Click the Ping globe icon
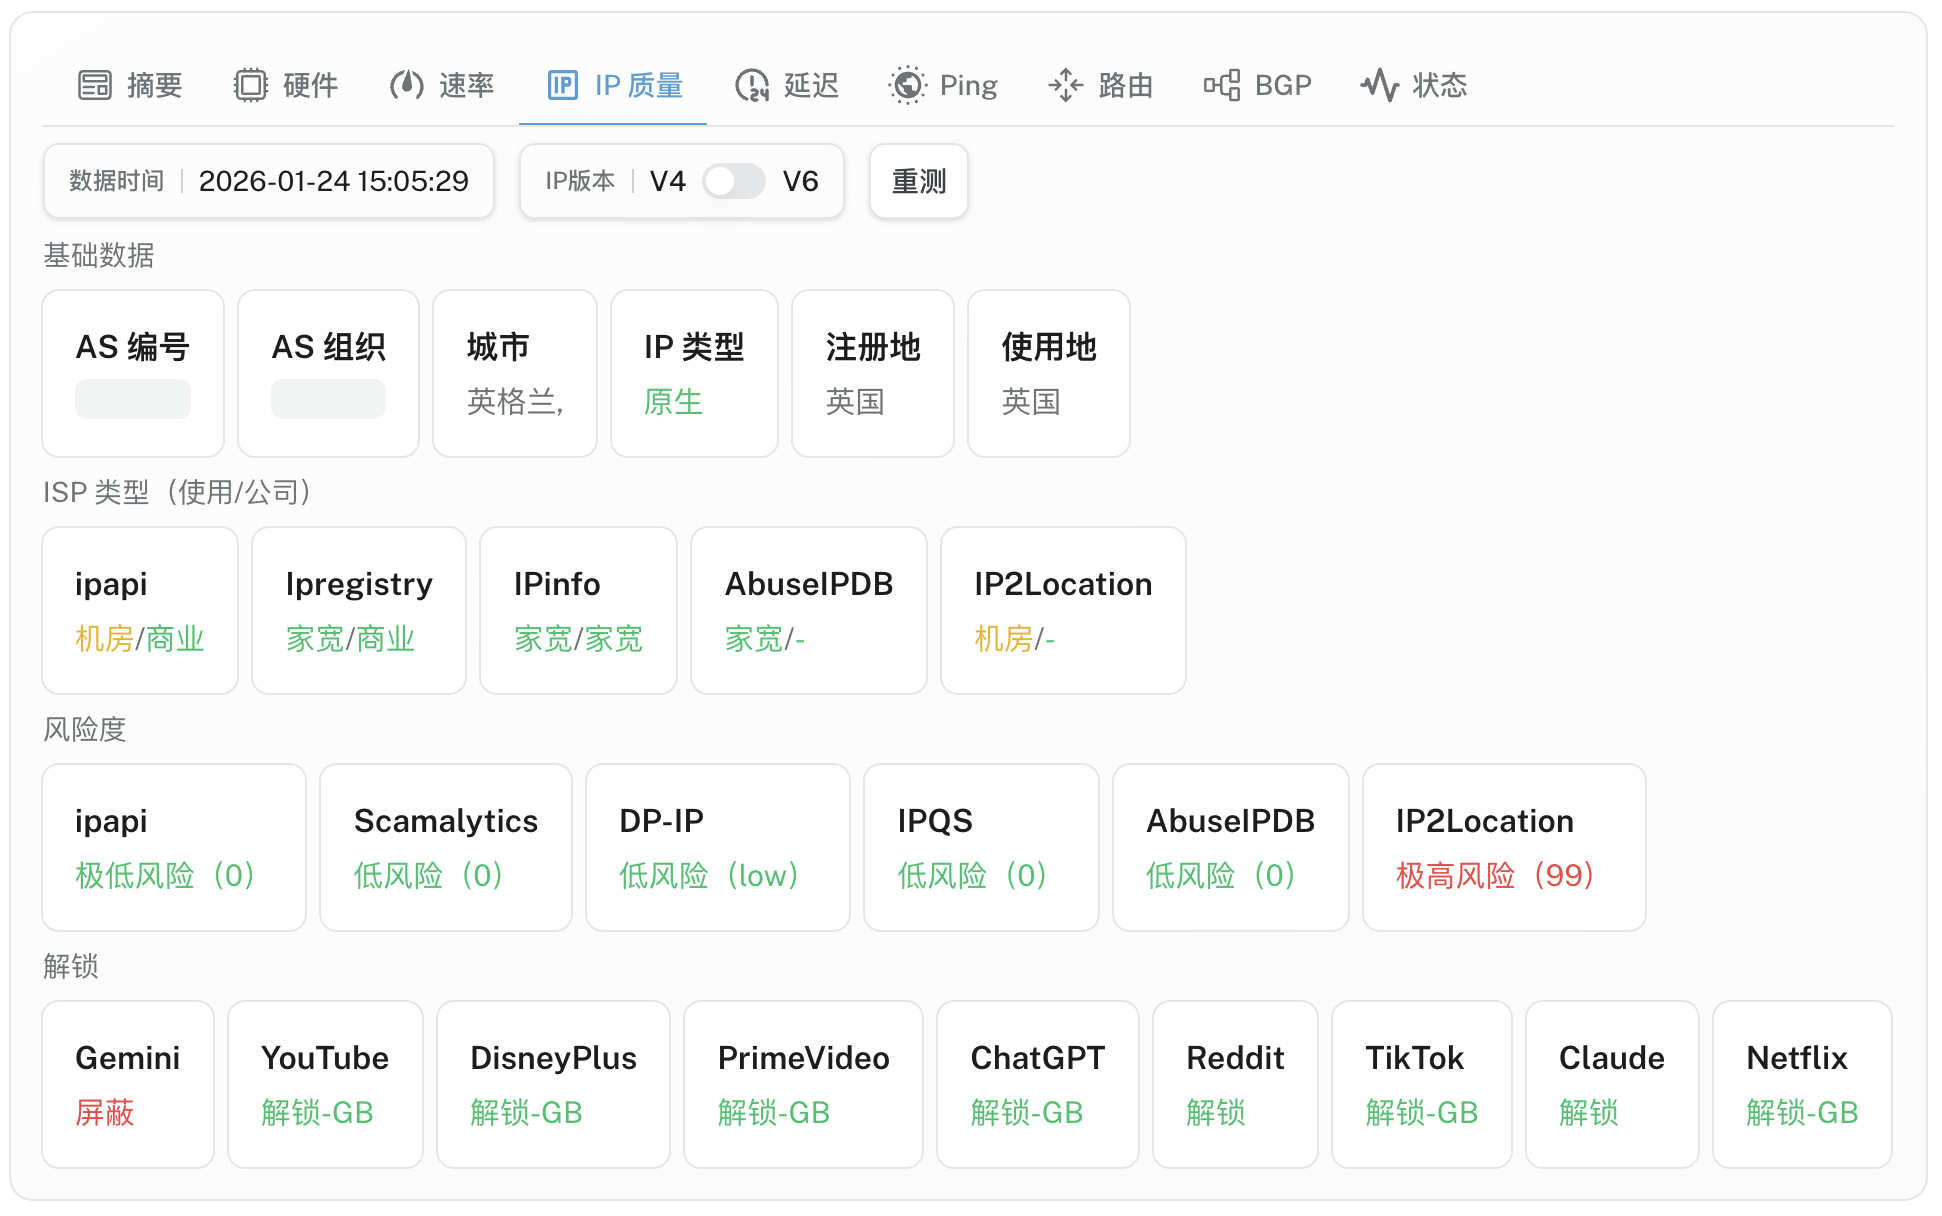This screenshot has width=1942, height=1216. 908,86
